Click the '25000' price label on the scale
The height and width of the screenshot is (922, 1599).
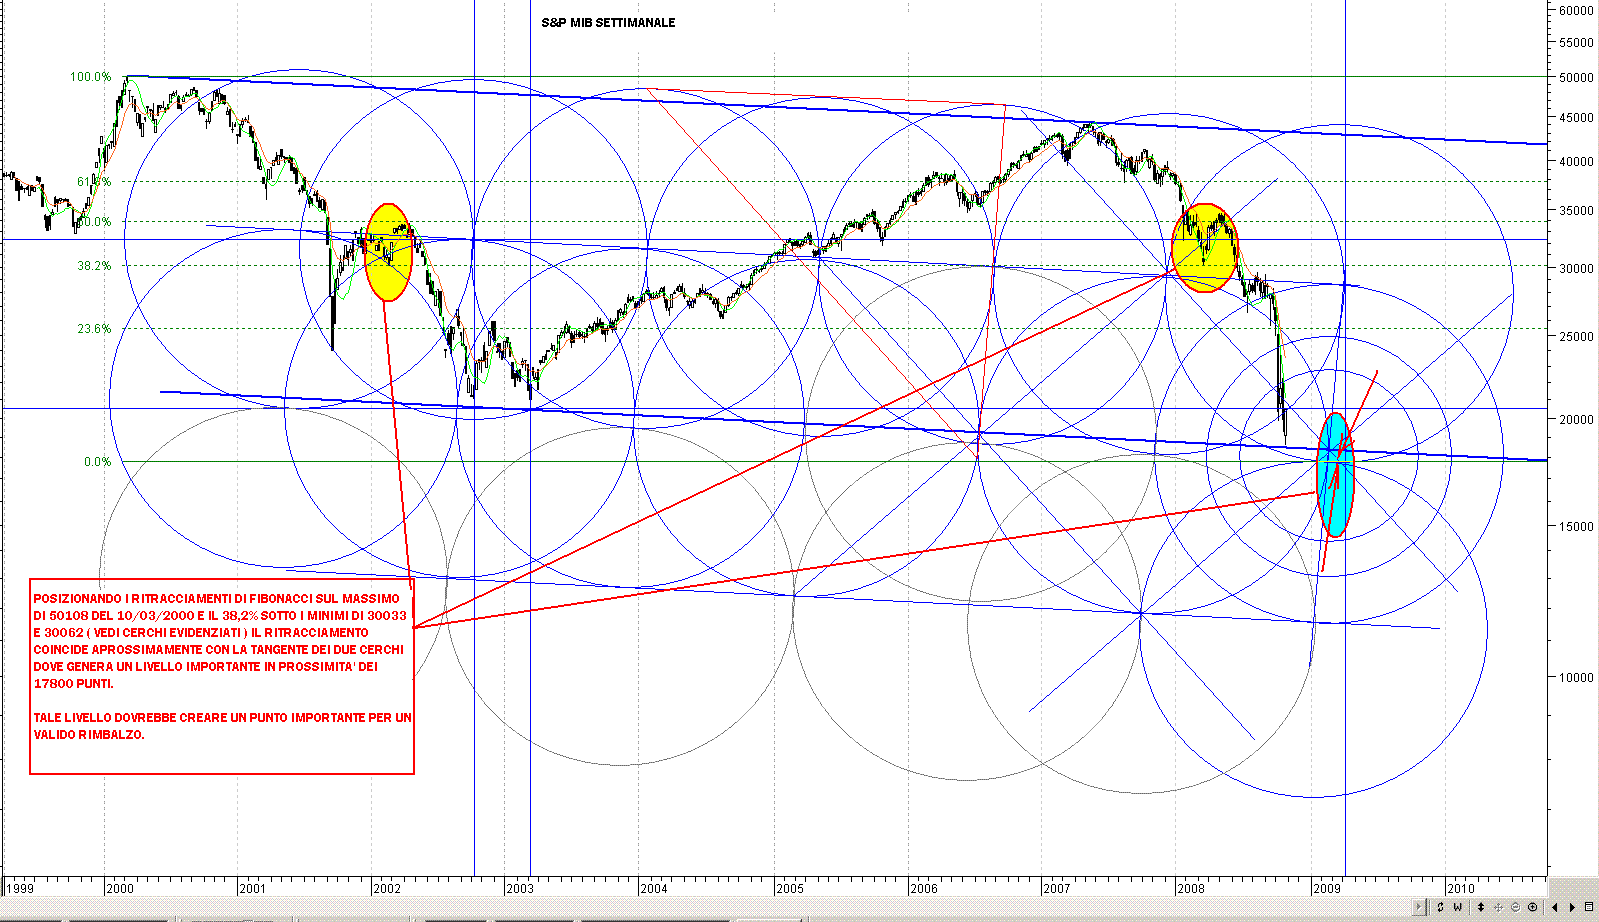pos(1576,337)
